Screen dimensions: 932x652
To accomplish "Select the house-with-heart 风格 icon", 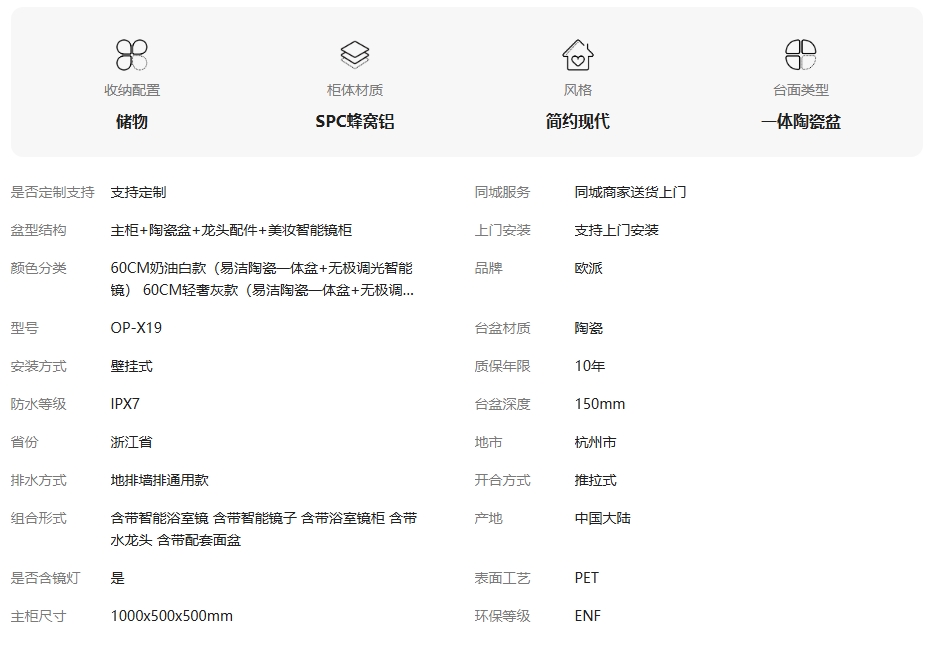I will 577,55.
